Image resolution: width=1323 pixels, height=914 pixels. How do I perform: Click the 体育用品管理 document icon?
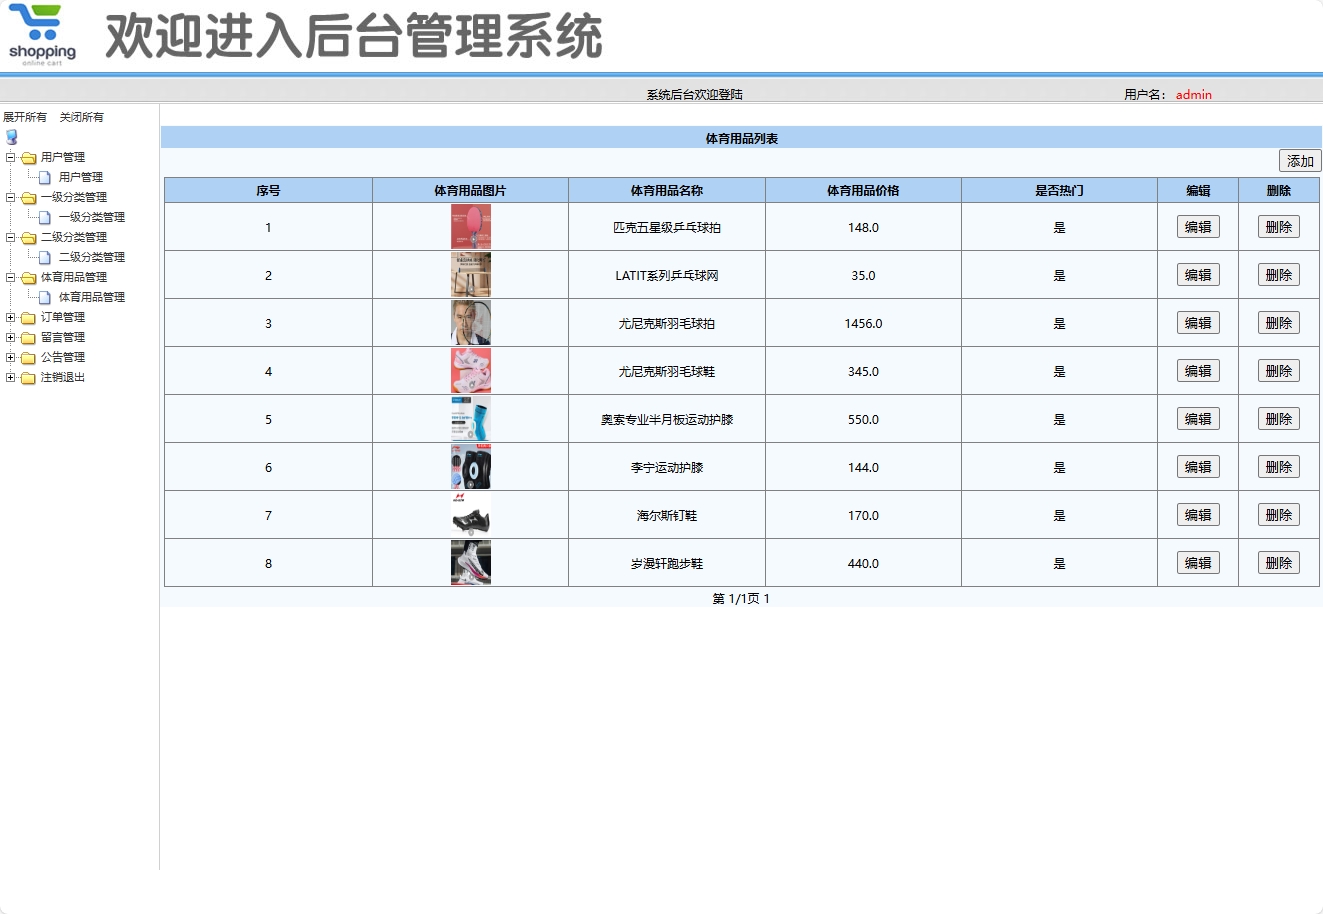coord(45,297)
